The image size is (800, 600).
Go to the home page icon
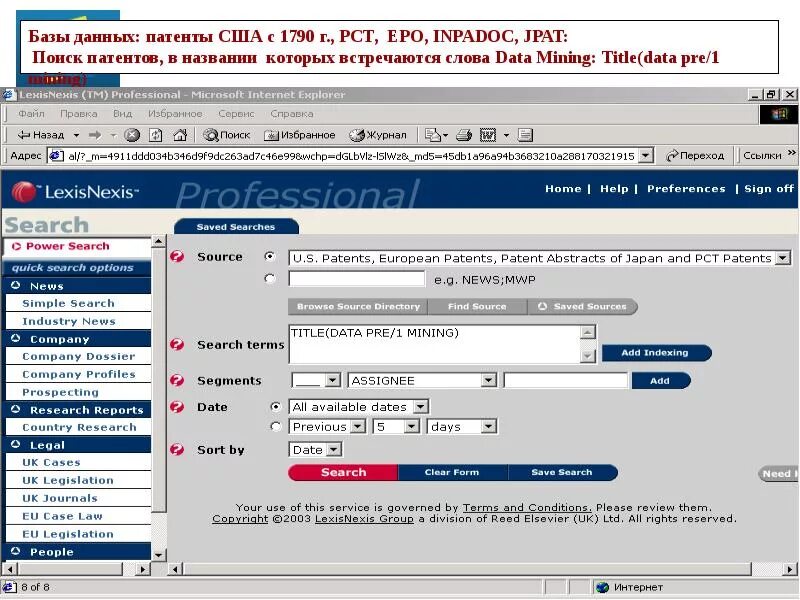[x=180, y=135]
